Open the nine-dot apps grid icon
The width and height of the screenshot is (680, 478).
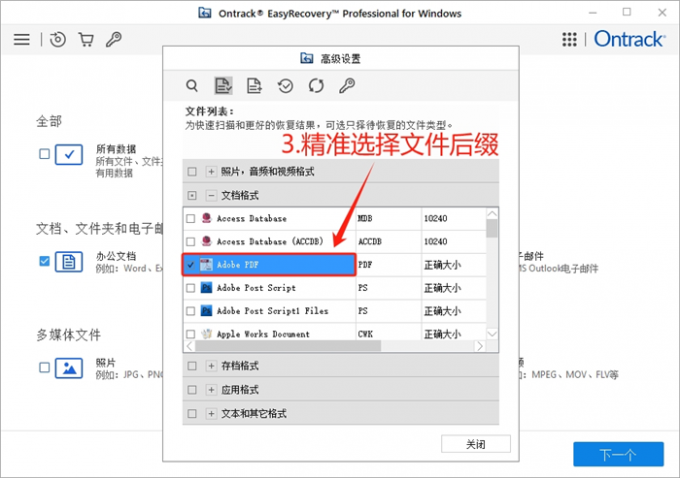click(569, 39)
